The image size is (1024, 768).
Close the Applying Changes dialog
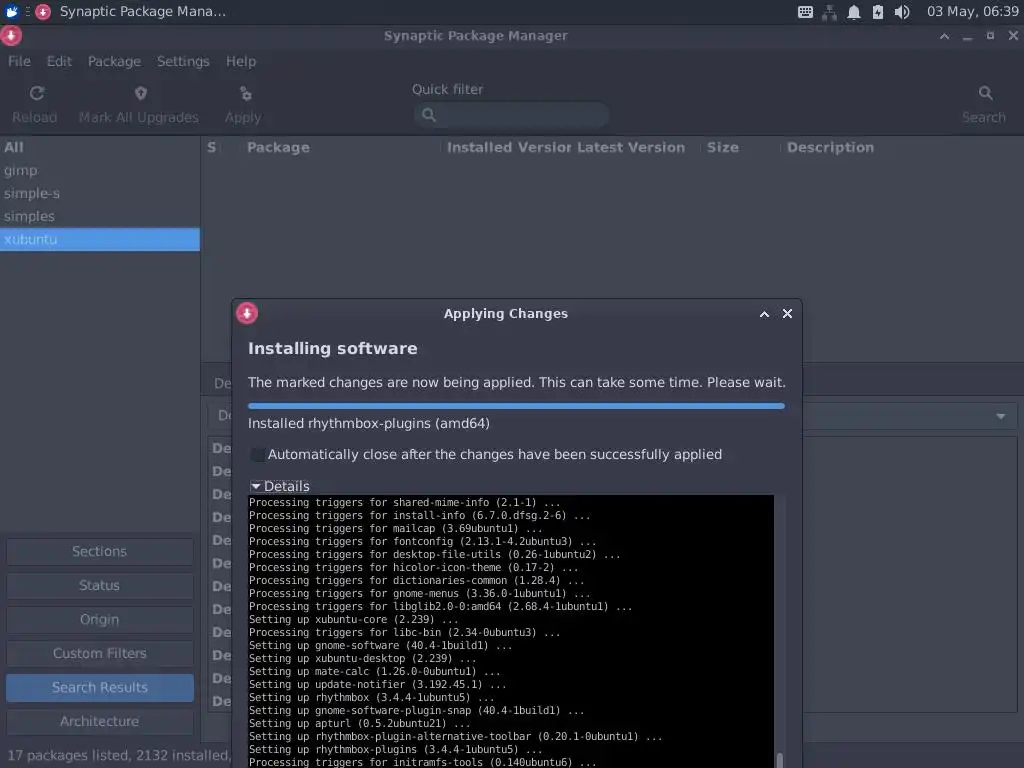coord(787,313)
